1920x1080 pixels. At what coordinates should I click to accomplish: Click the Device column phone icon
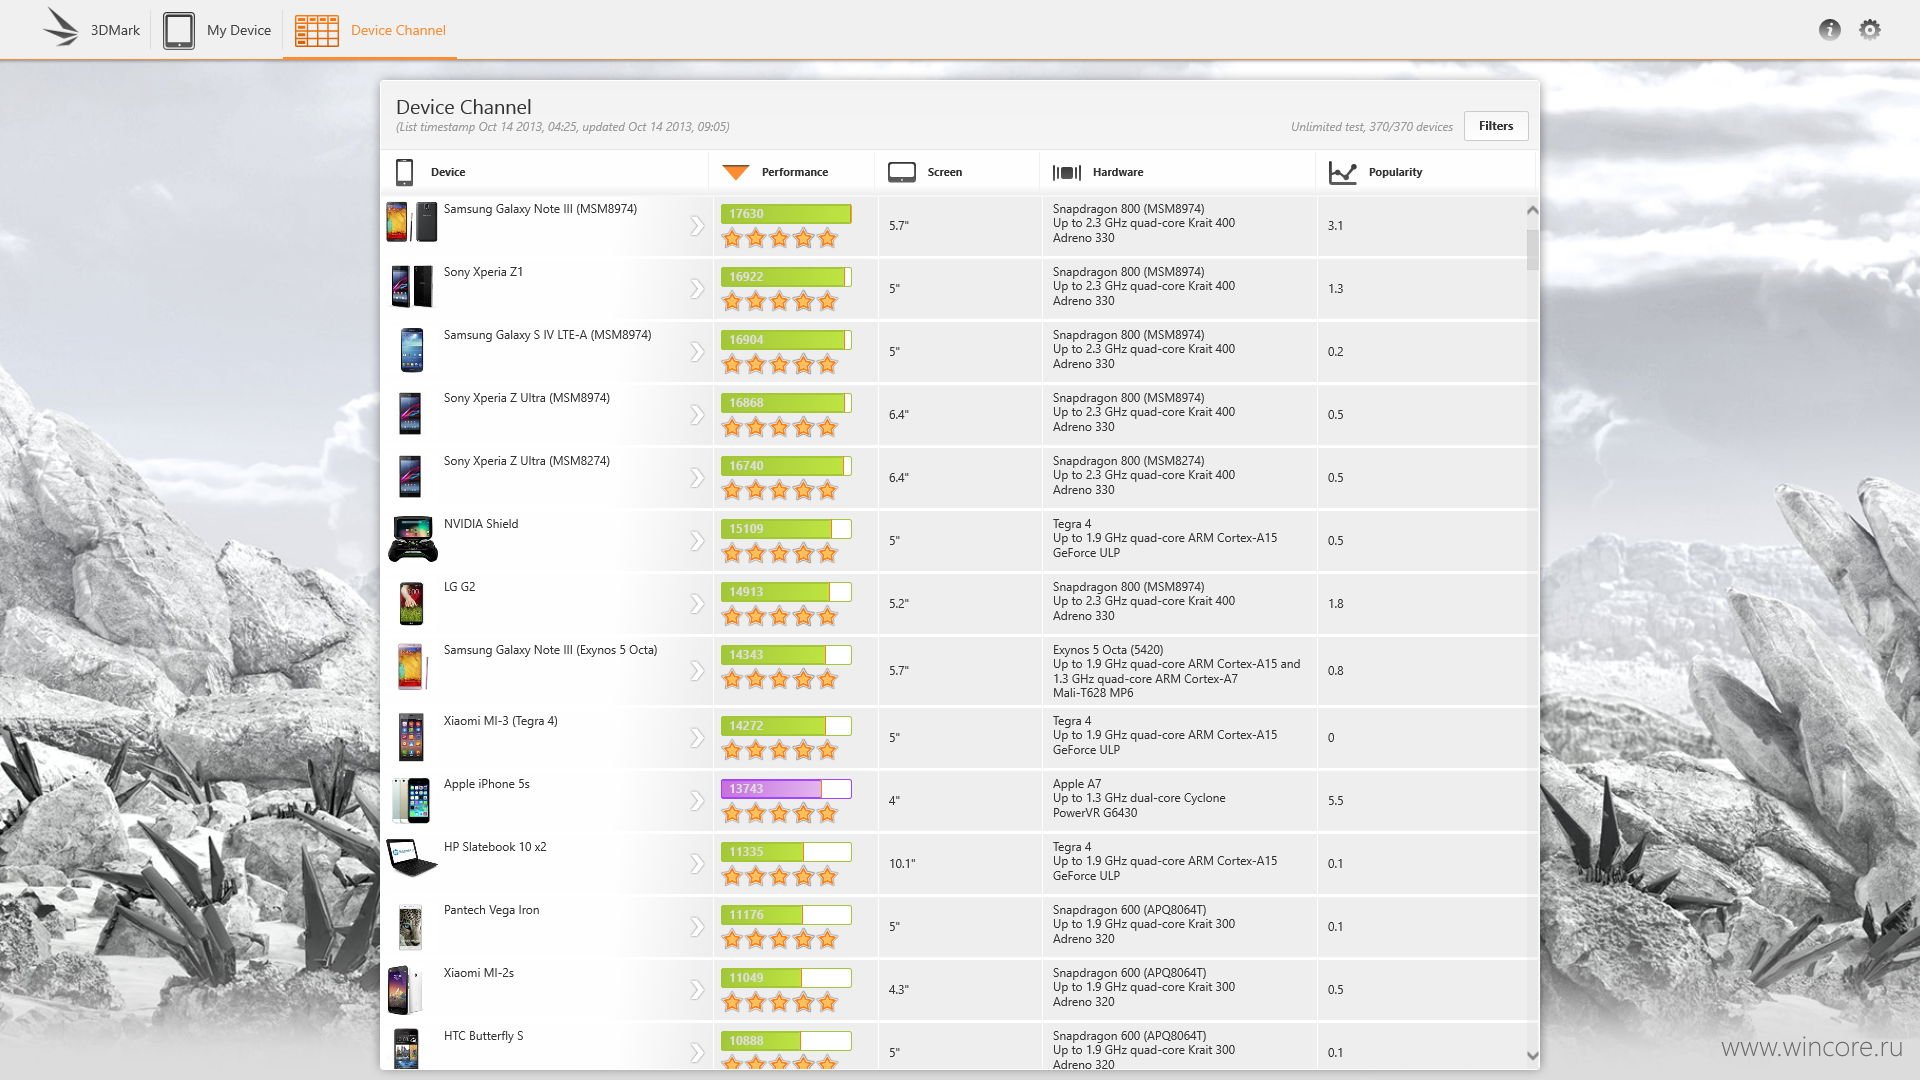(x=405, y=172)
